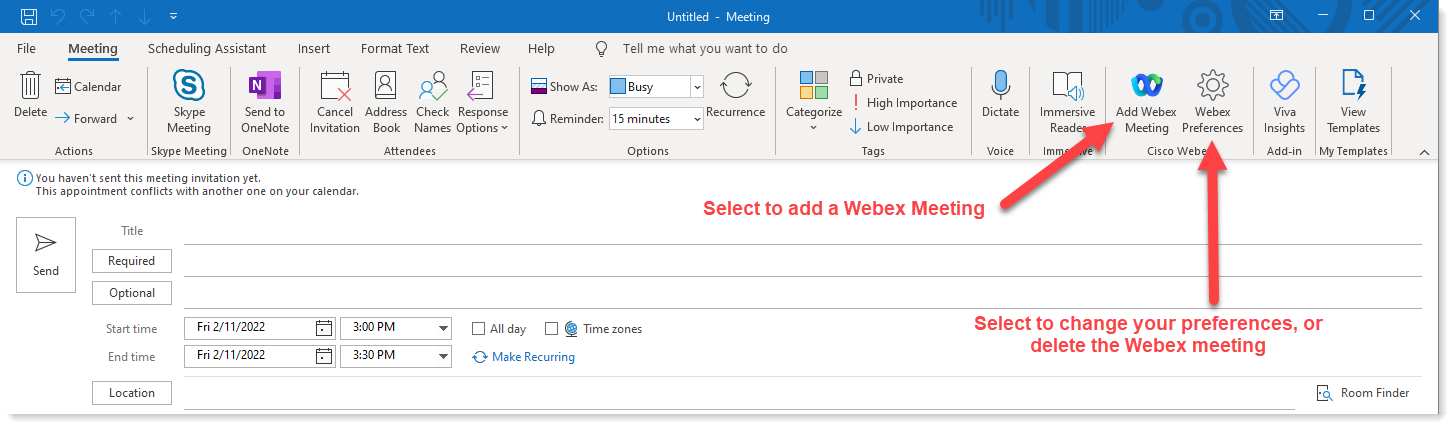1454x429 pixels.
Task: Mark meeting as Private
Action: [x=876, y=79]
